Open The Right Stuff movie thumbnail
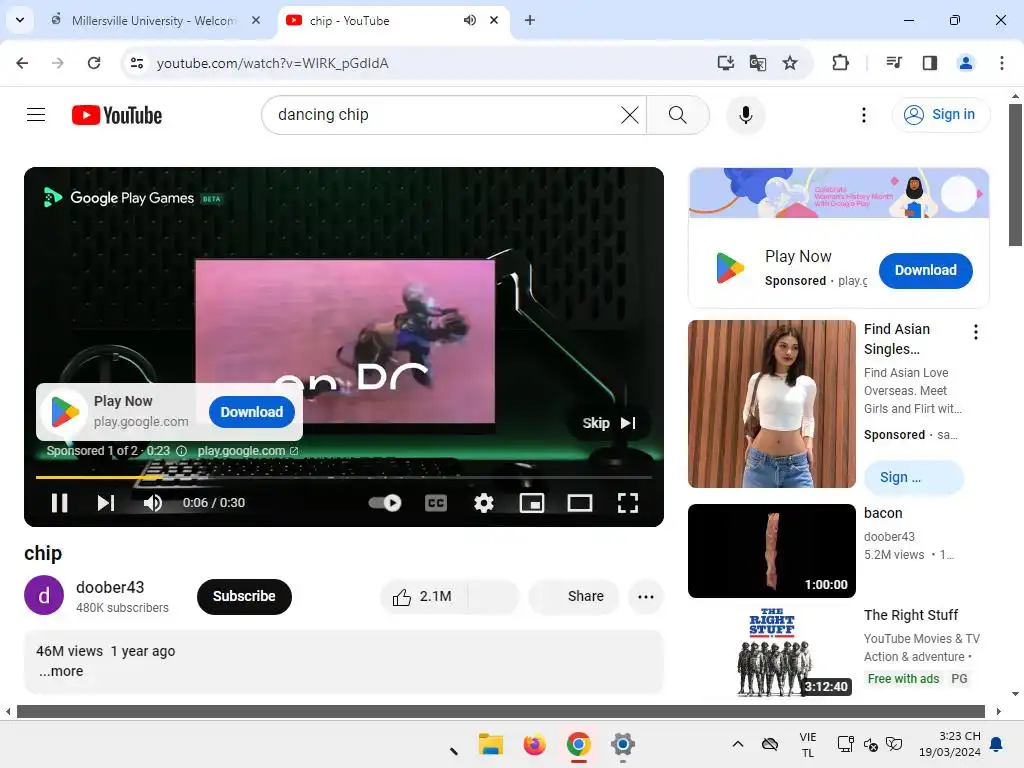 772,652
